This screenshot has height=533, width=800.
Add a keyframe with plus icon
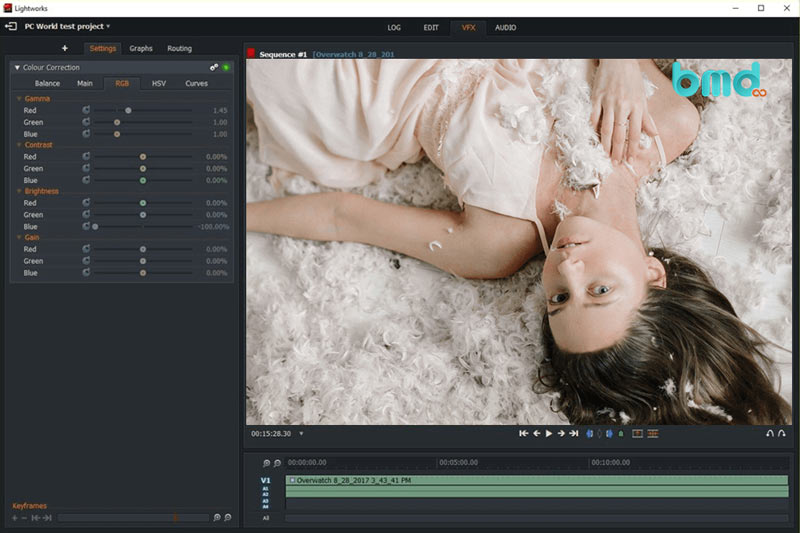tap(15, 518)
